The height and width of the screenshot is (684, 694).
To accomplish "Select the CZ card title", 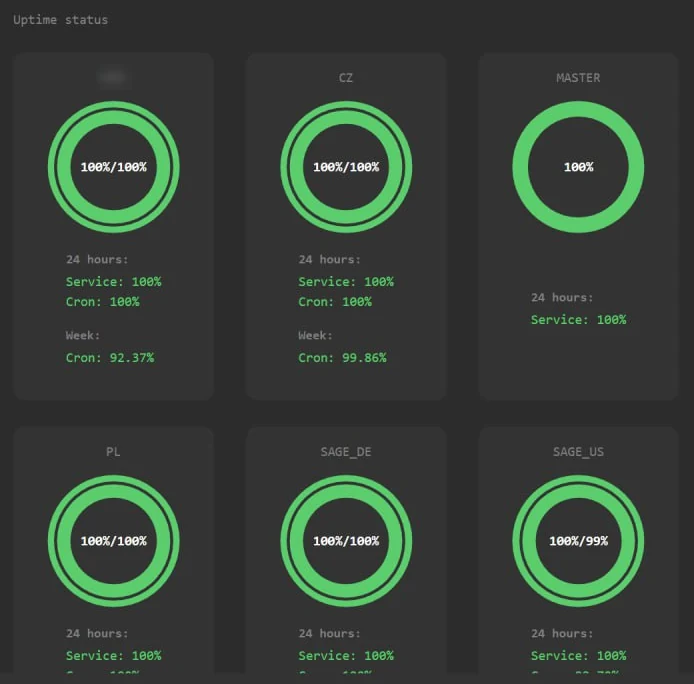I will coord(346,78).
